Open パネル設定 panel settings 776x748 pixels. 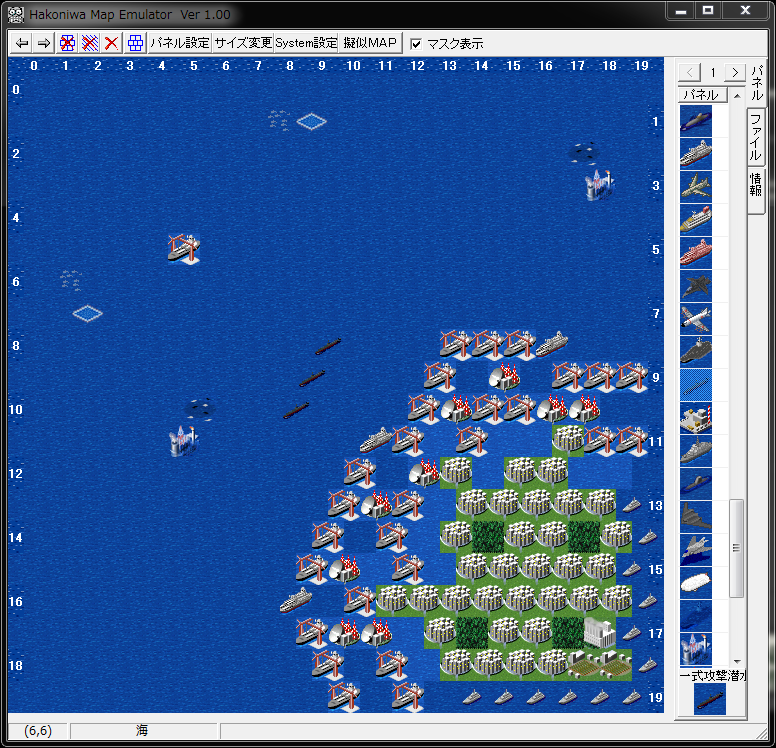point(180,43)
